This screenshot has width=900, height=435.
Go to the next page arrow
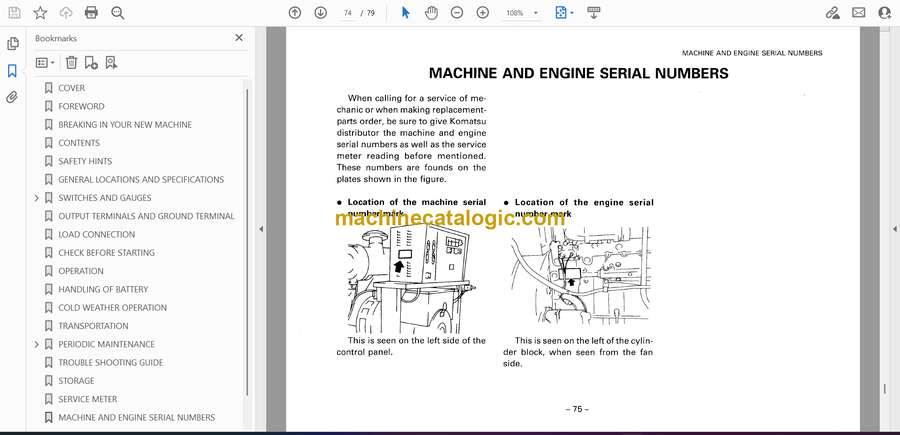click(x=320, y=13)
